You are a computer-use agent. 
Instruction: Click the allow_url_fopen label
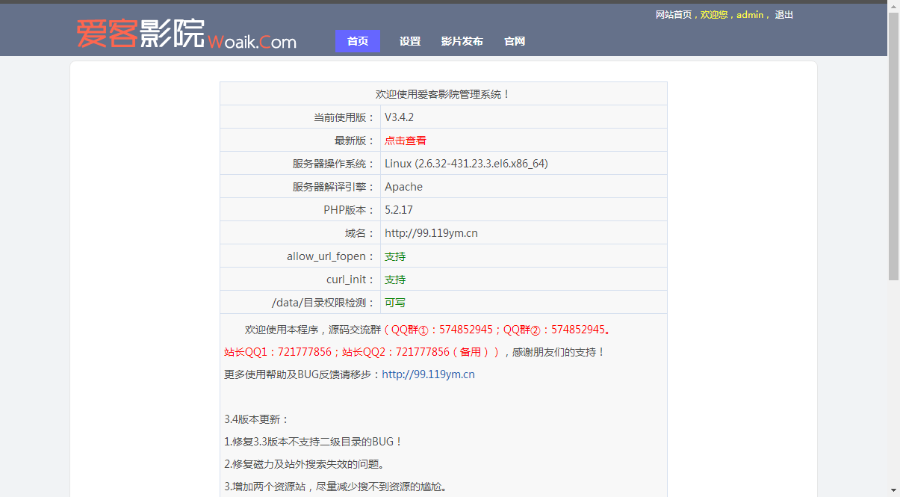click(x=331, y=257)
